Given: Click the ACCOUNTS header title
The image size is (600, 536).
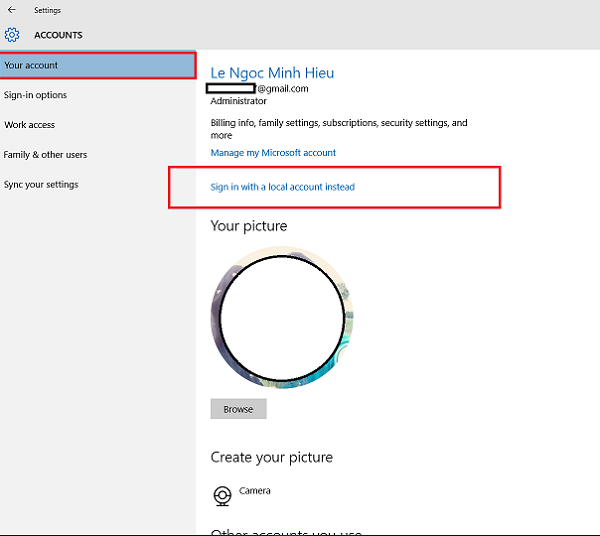Looking at the screenshot, I should pos(58,35).
